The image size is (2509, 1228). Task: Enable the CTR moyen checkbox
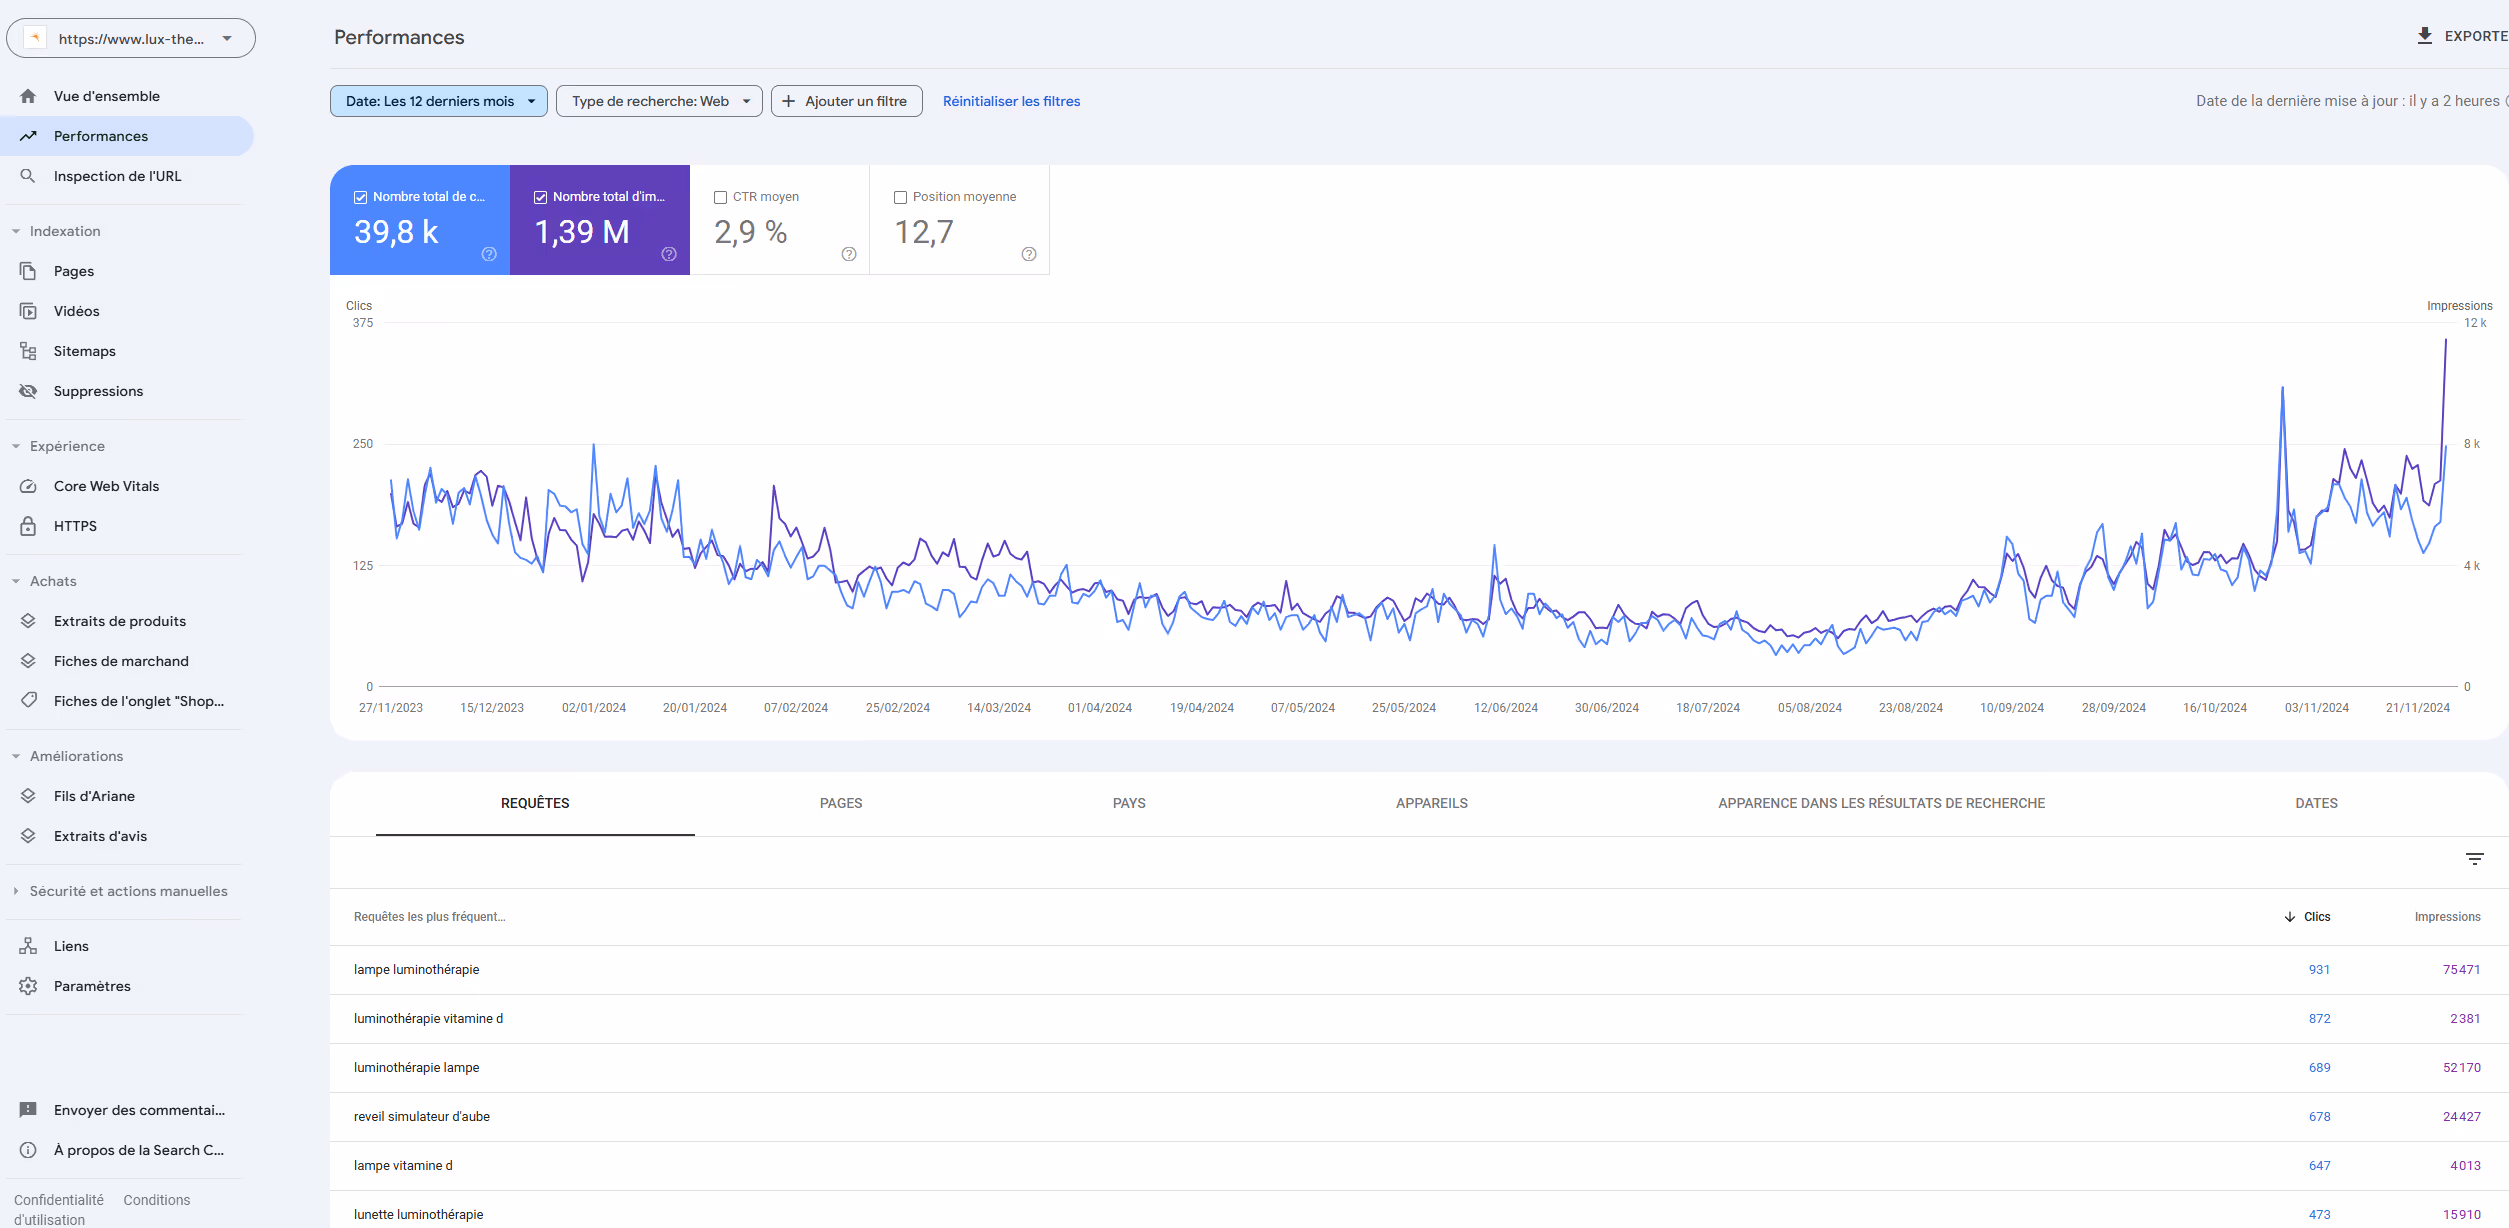(720, 197)
